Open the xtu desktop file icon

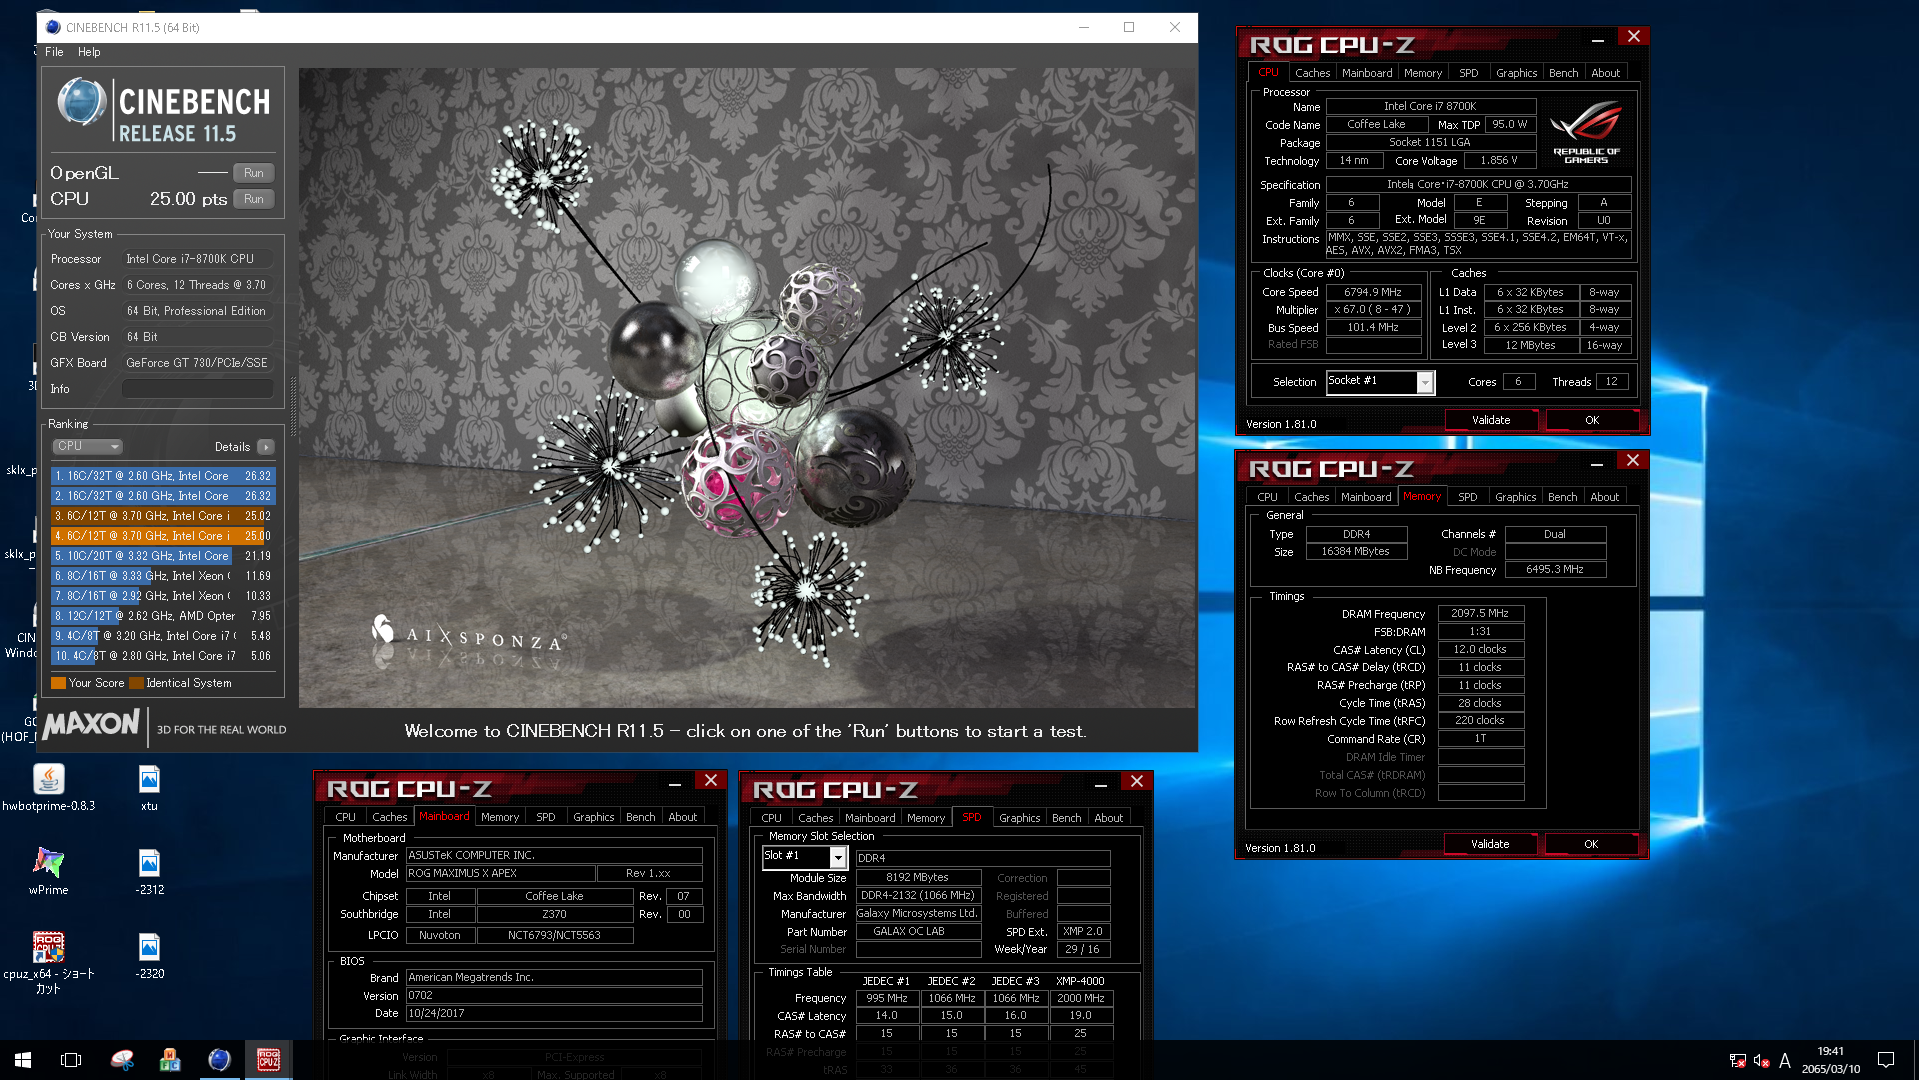pyautogui.click(x=149, y=787)
